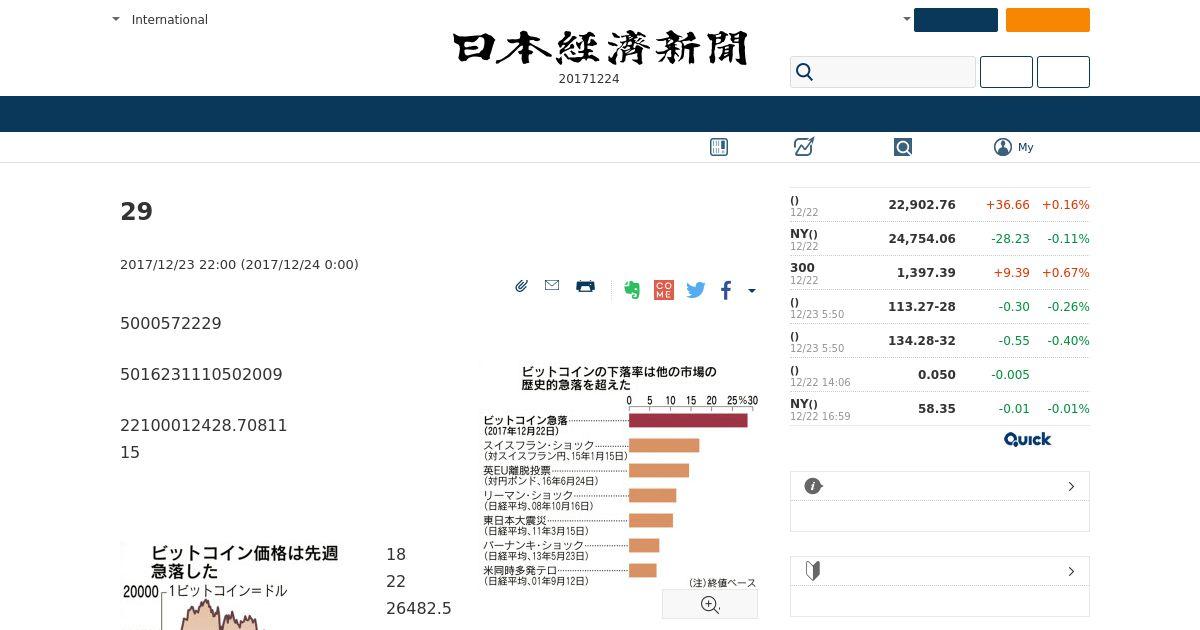Expand the beginner mark panel chevron
This screenshot has width=1200, height=630.
(1071, 571)
